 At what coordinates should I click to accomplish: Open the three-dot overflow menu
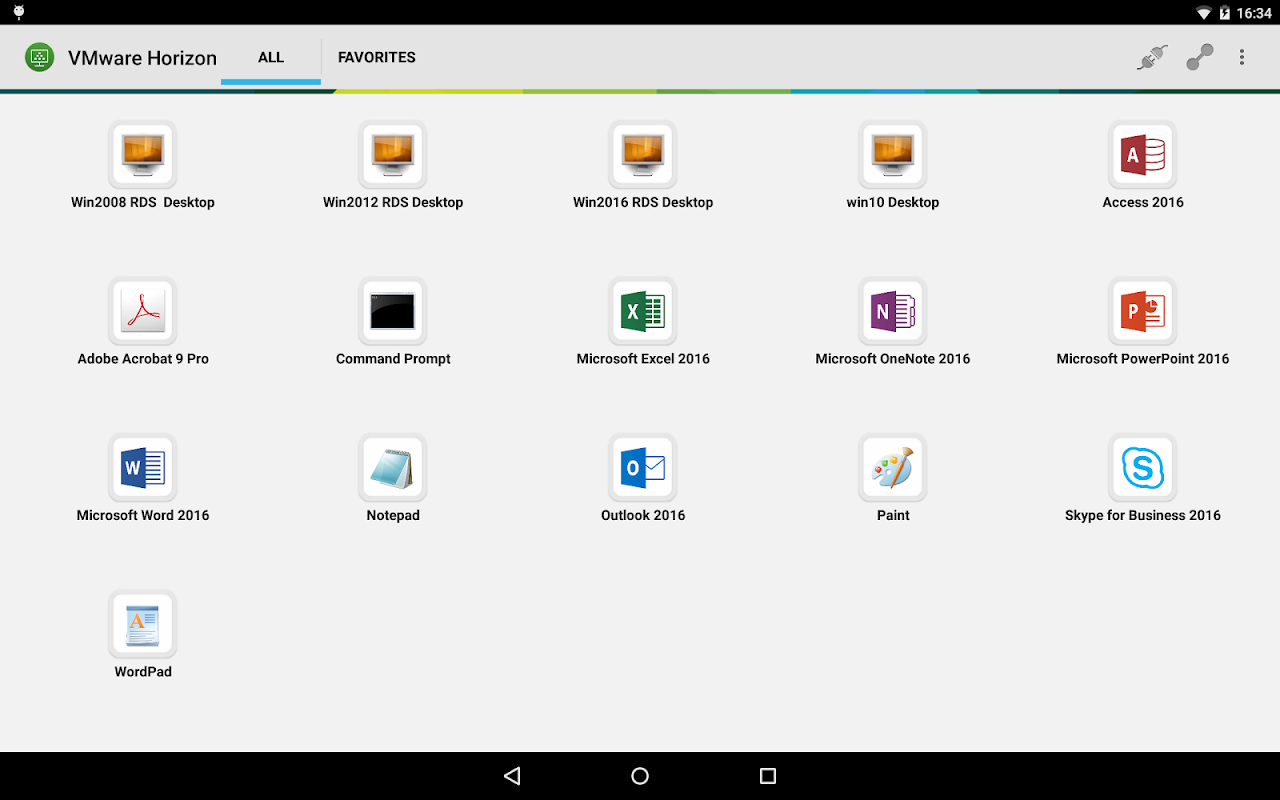pos(1242,58)
